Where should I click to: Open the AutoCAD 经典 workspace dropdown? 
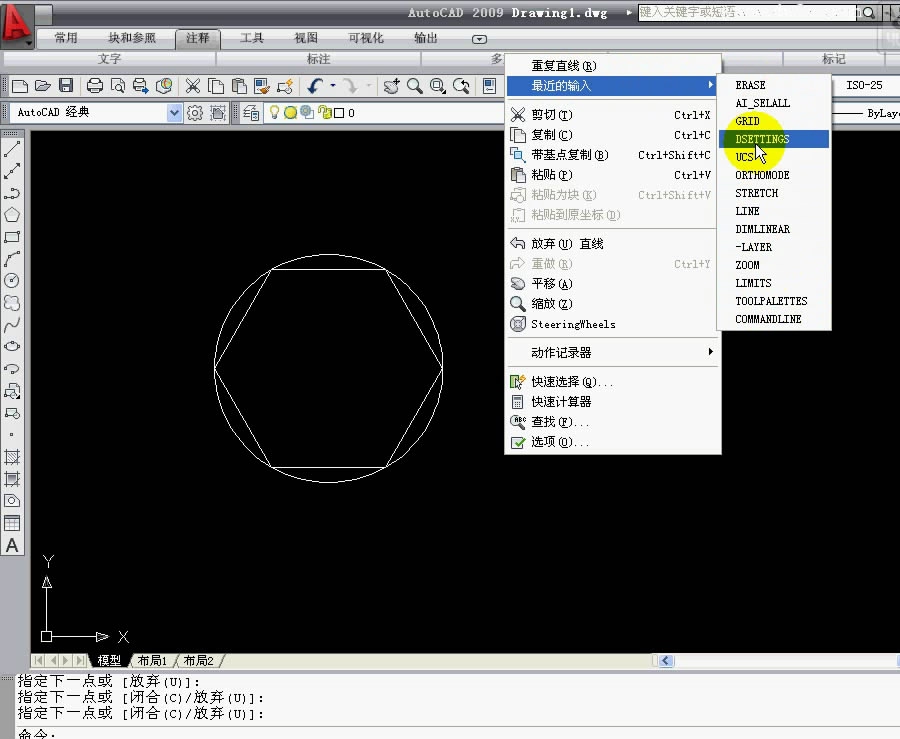click(175, 112)
